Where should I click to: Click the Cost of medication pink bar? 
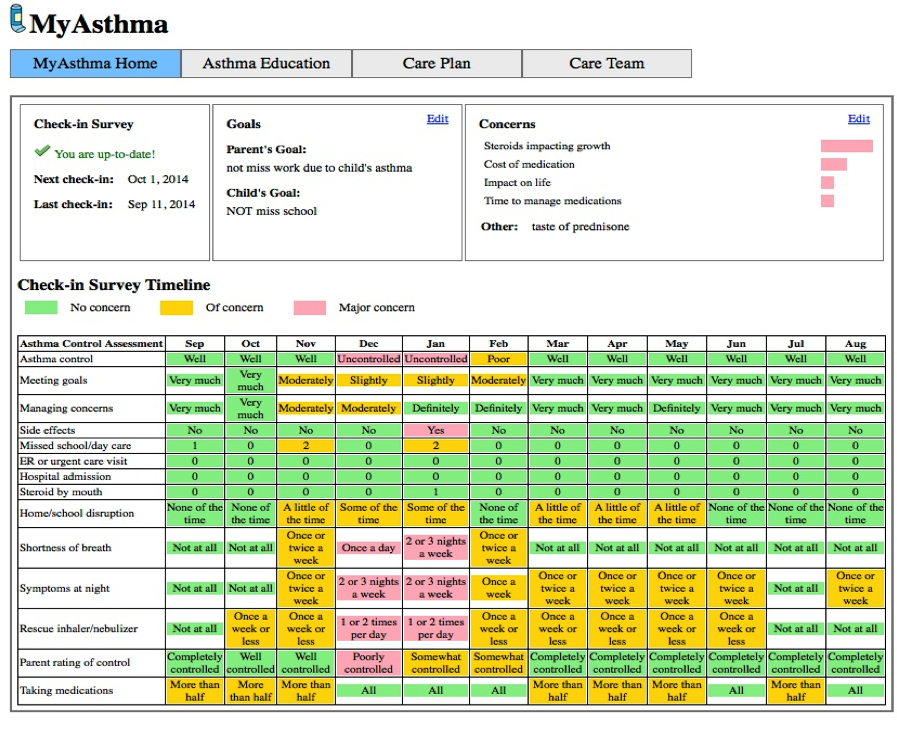[x=833, y=164]
